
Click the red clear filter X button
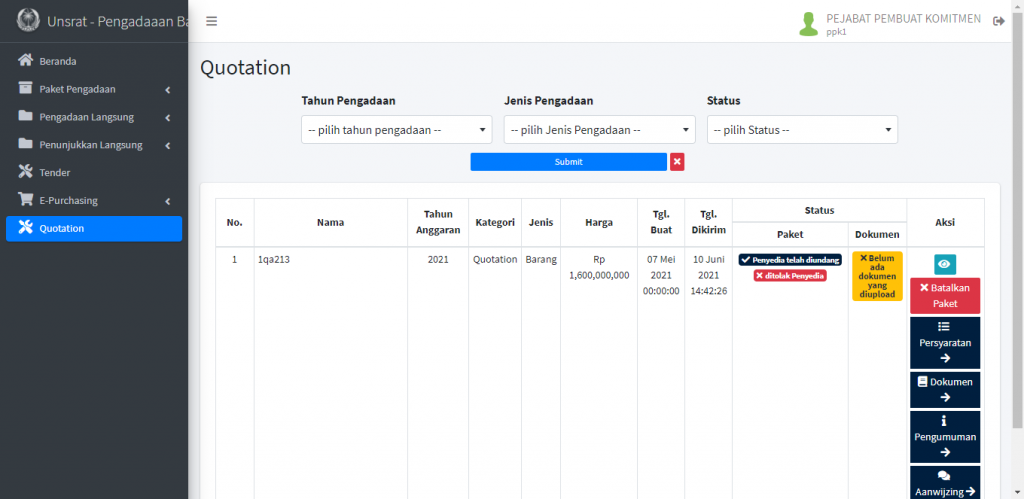point(677,162)
